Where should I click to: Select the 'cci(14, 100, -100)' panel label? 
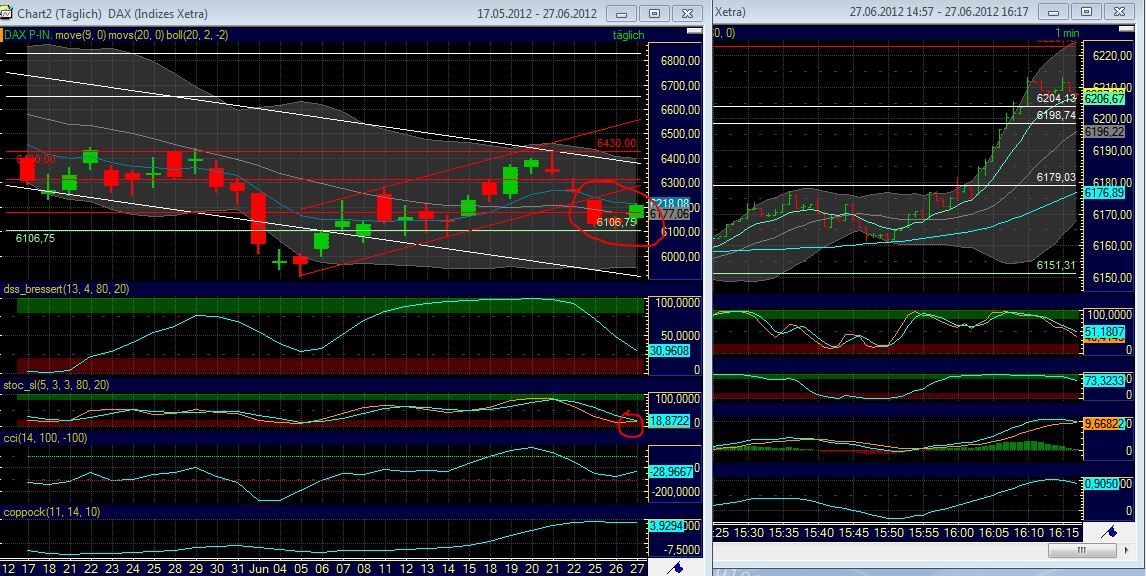click(x=45, y=437)
